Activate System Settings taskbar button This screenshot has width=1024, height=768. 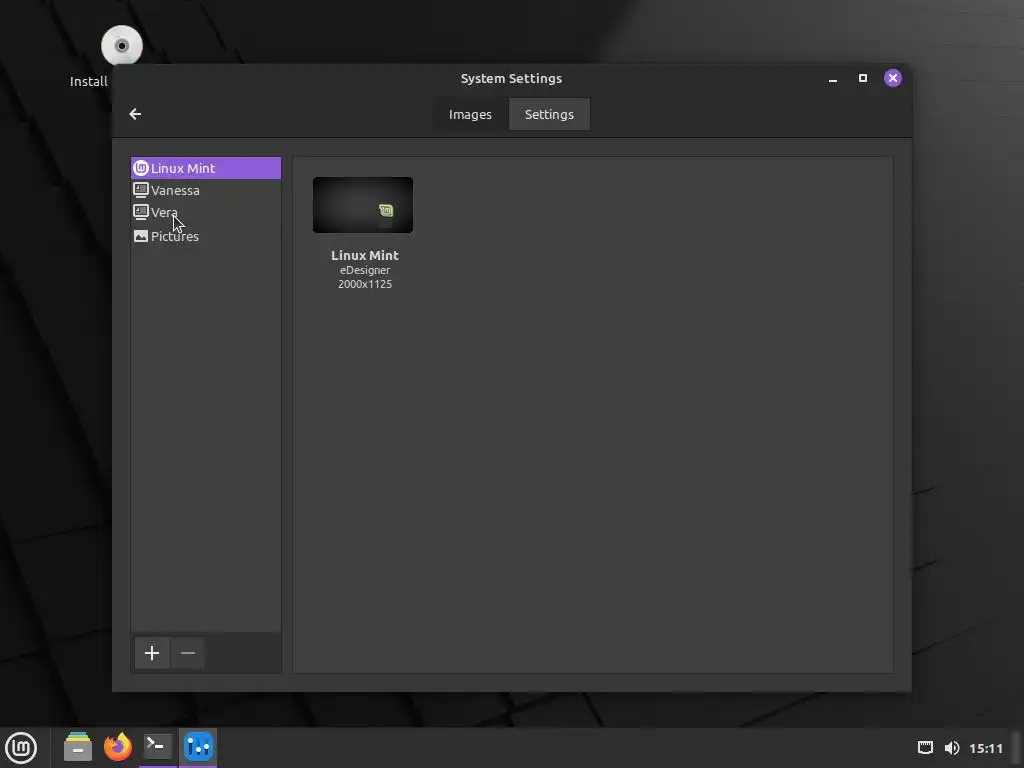pyautogui.click(x=198, y=747)
